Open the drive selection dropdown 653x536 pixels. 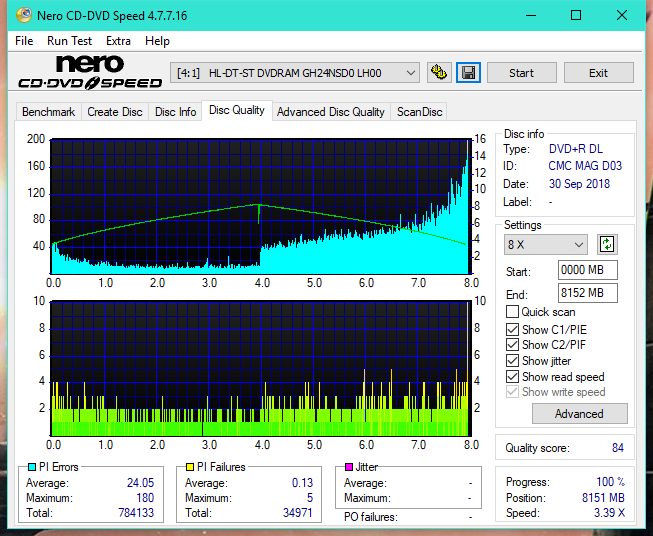coord(294,73)
